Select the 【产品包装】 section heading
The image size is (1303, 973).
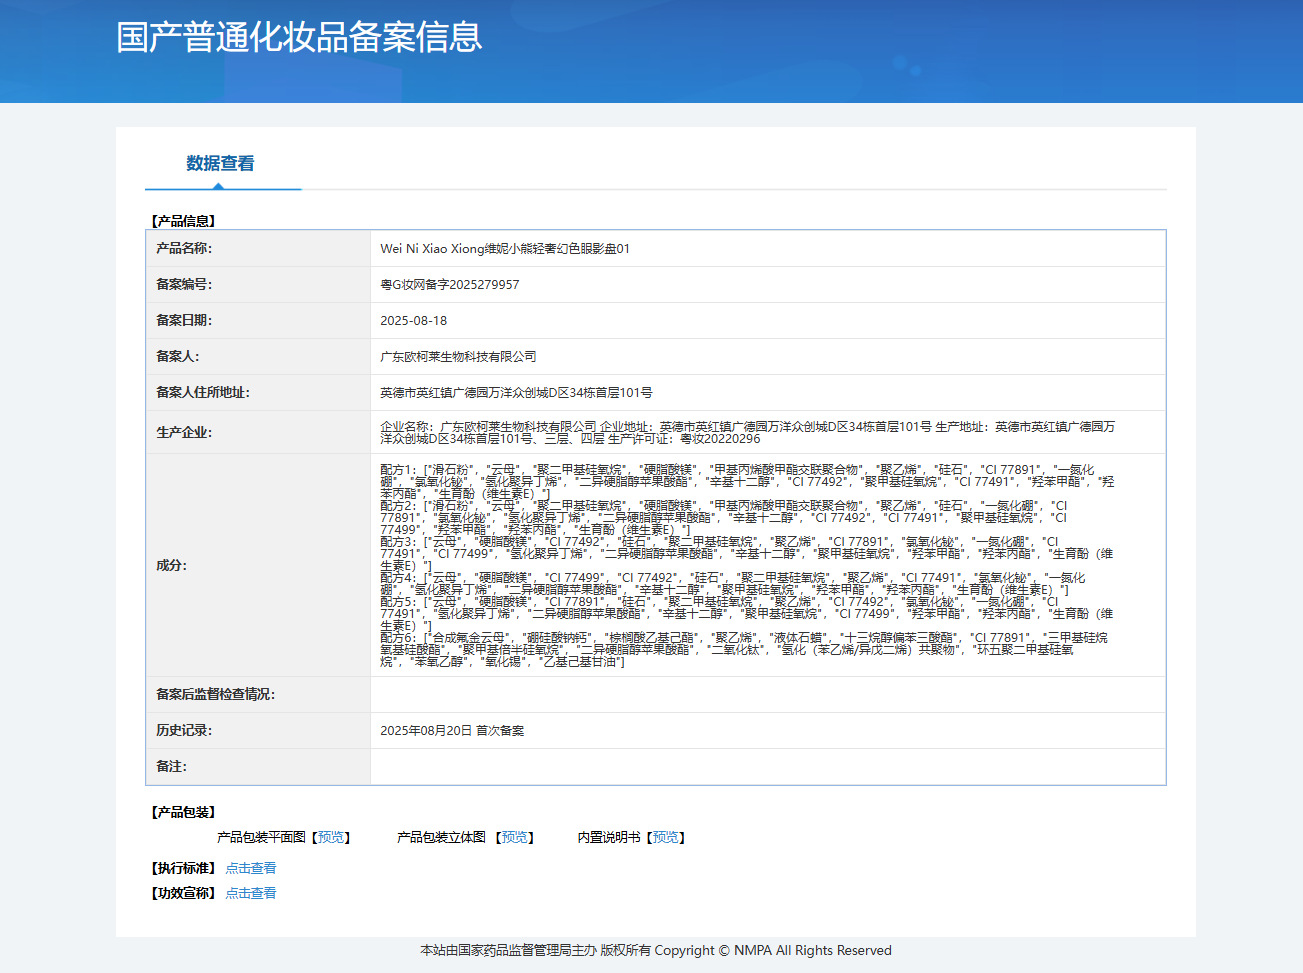183,812
